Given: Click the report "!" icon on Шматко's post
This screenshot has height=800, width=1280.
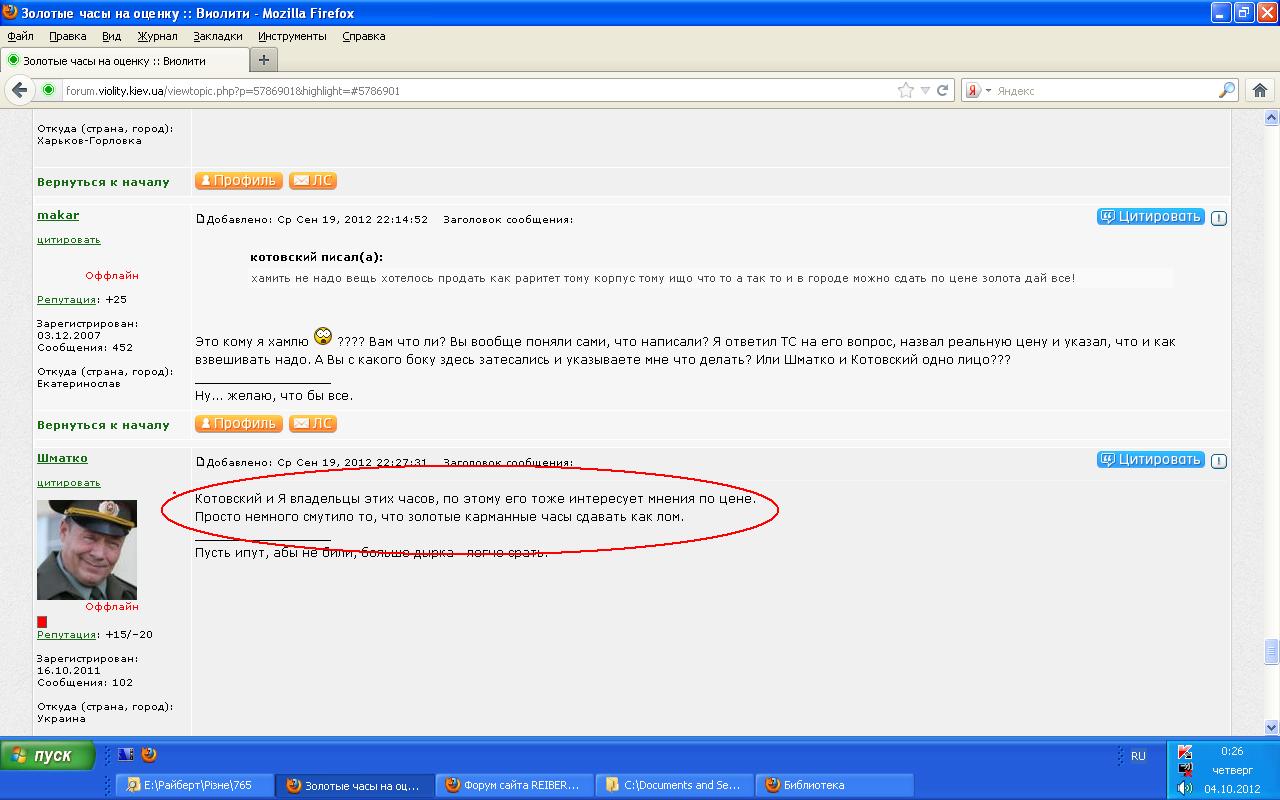Looking at the screenshot, I should [1219, 461].
